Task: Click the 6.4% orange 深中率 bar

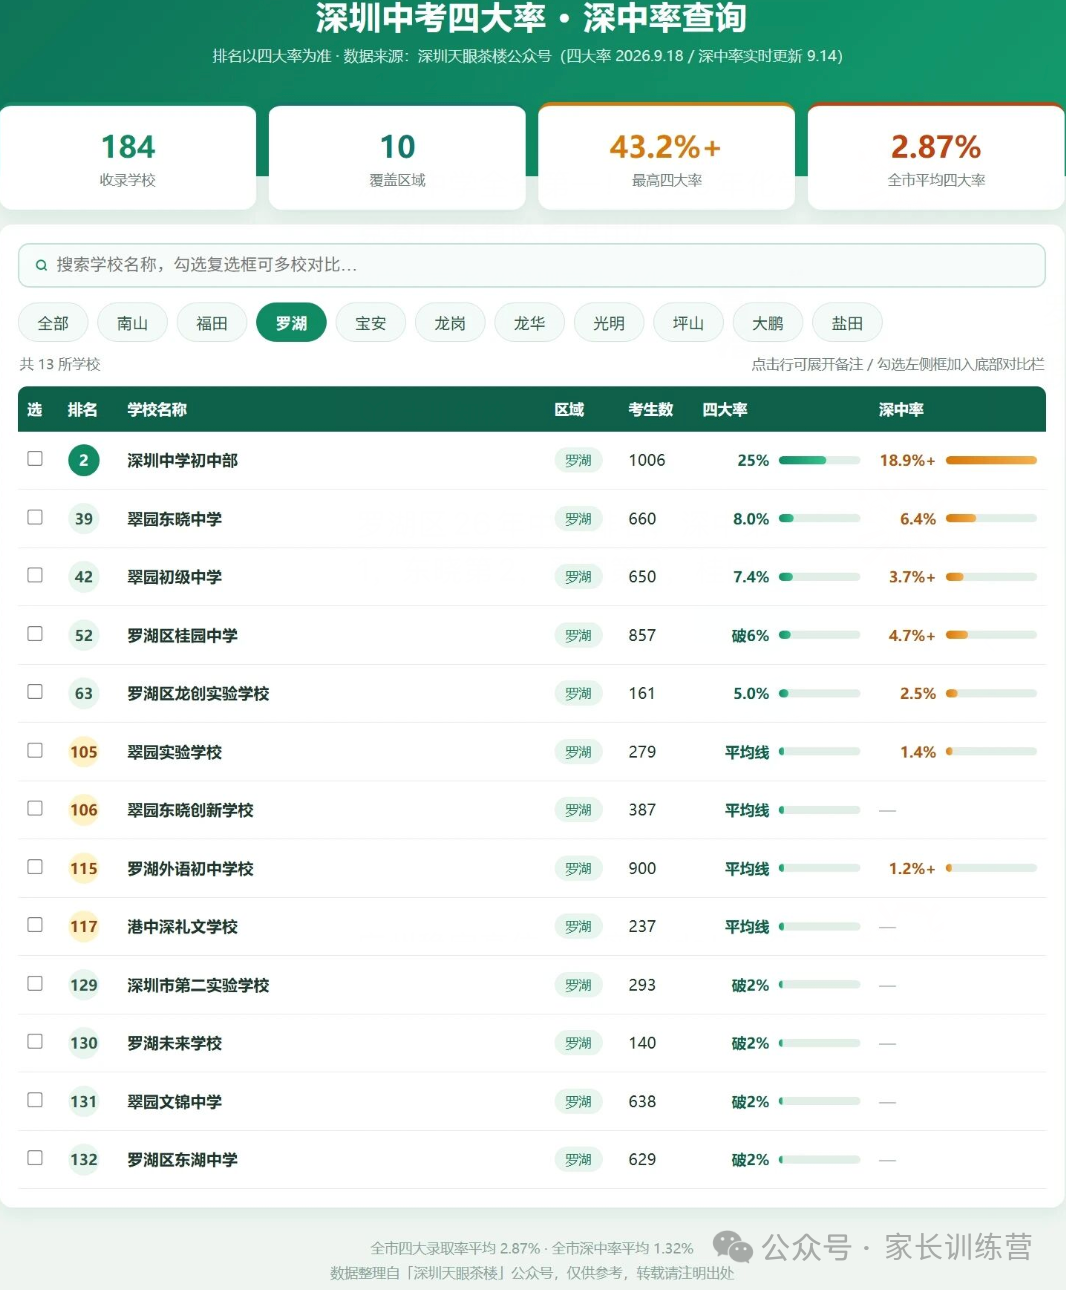Action: coord(991,518)
